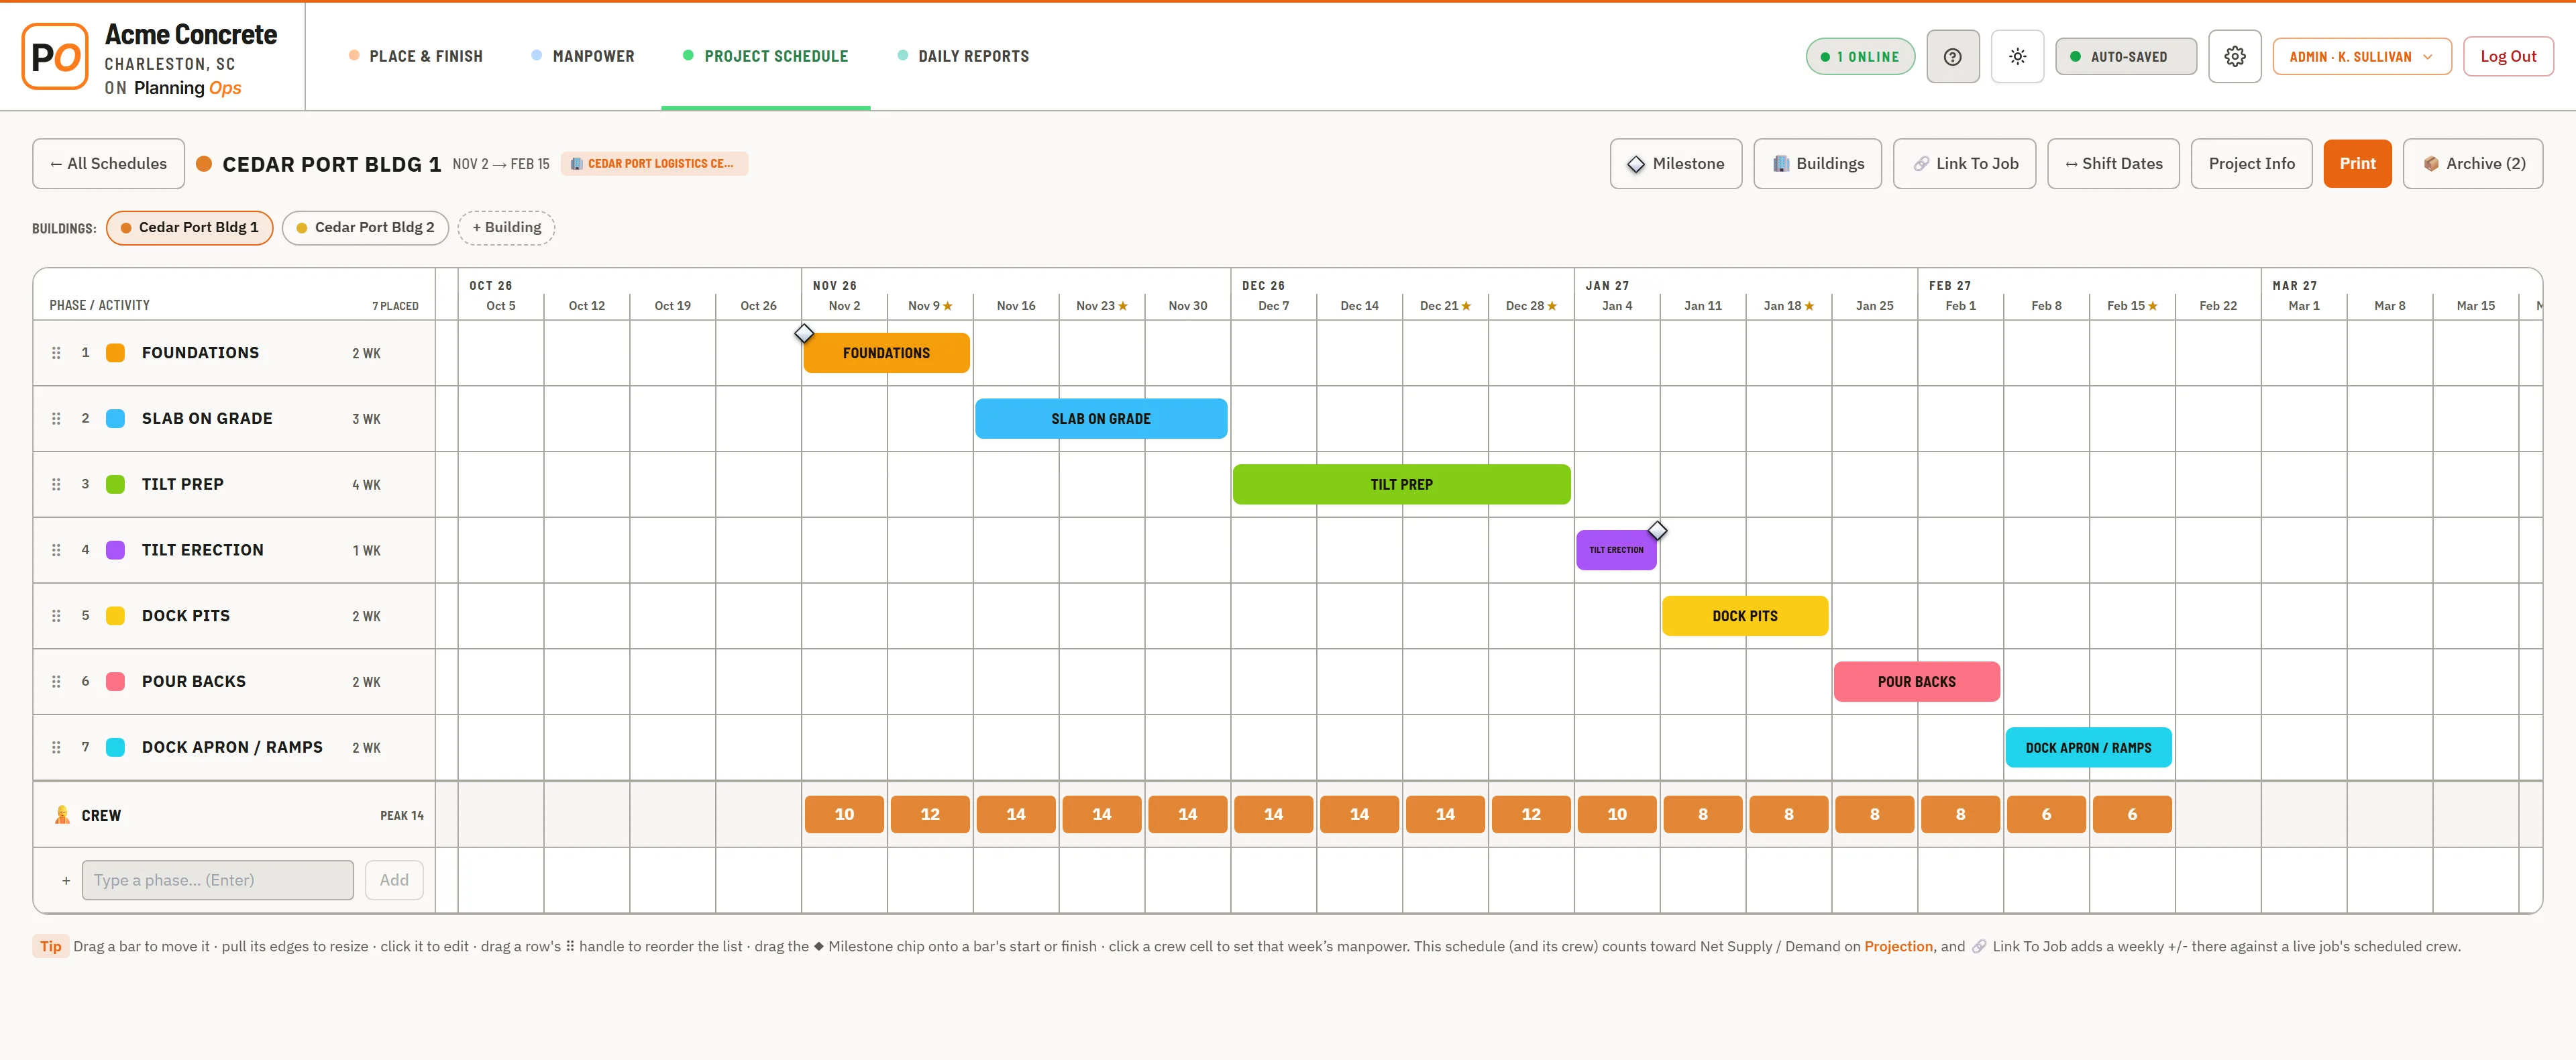Click the Feb 15 crew cell showing 6

click(x=2132, y=815)
